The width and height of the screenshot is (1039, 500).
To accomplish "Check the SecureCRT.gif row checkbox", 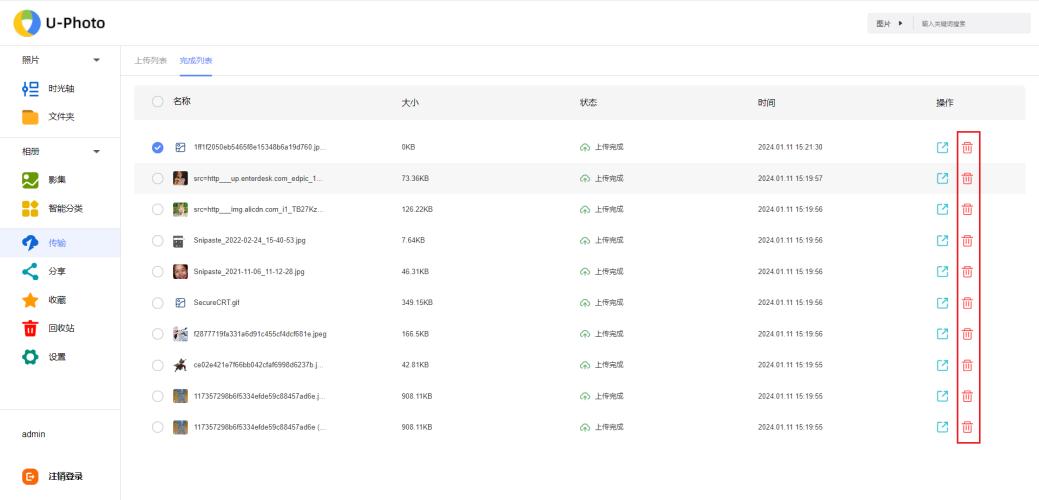I will (x=157, y=303).
